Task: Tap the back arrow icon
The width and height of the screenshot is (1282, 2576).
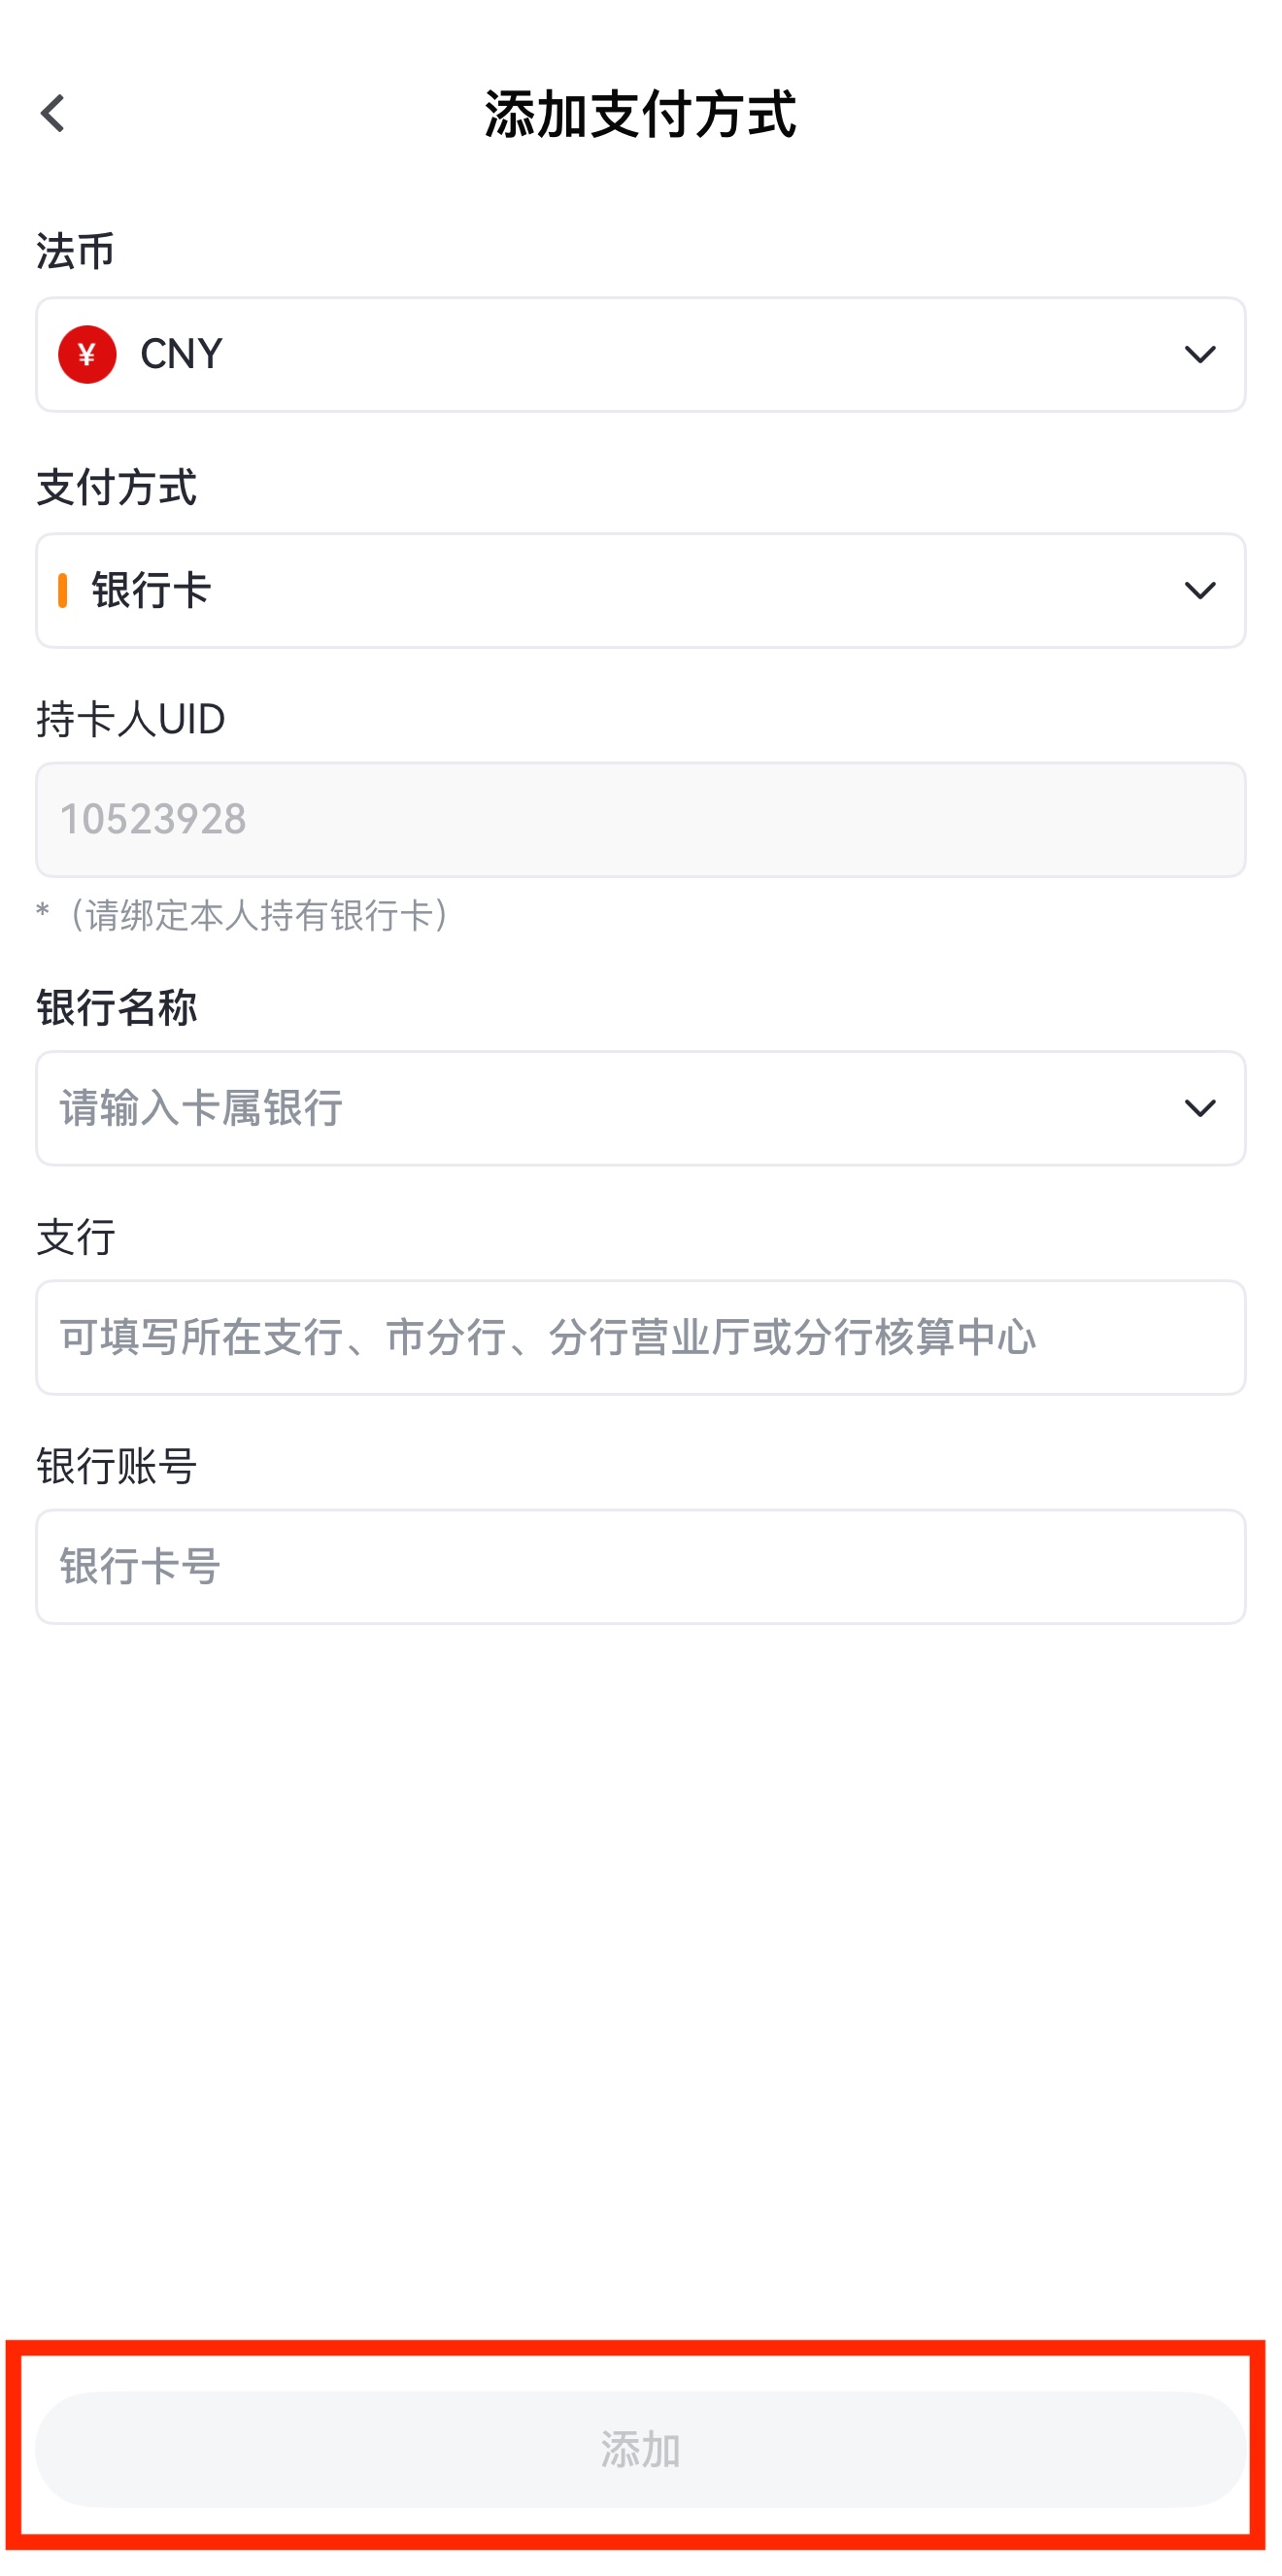Action: pyautogui.click(x=53, y=114)
